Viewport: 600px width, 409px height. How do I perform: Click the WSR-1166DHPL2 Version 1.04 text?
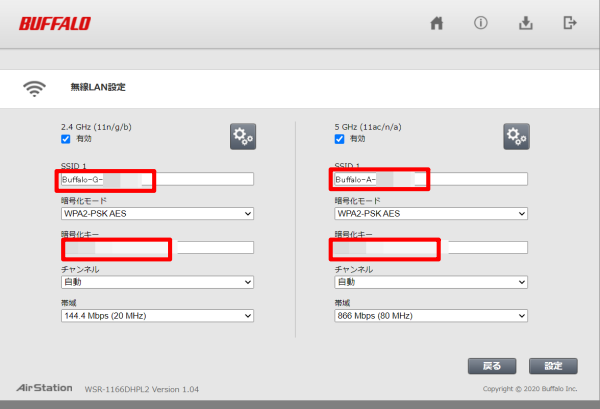click(x=142, y=389)
